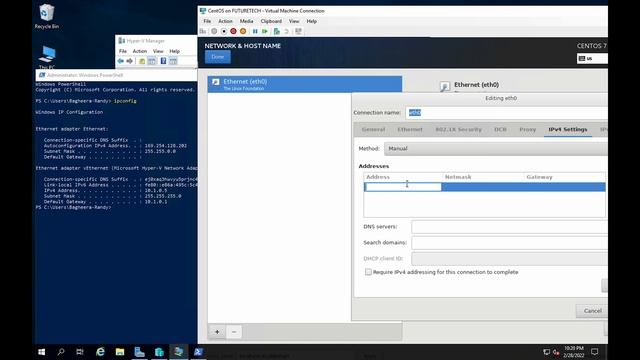The height and width of the screenshot is (360, 640).
Task: Click show/hide action pane icon in Hyper-V Manager
Action: click(173, 61)
